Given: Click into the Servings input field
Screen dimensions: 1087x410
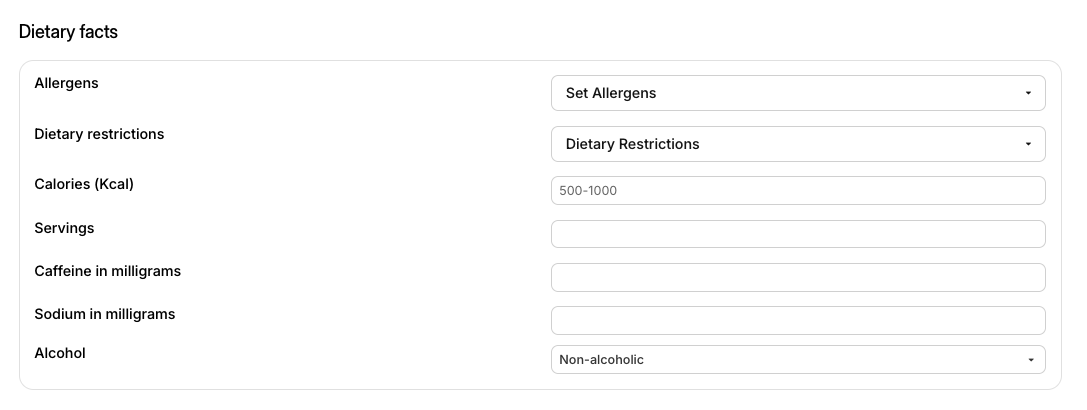Looking at the screenshot, I should pos(798,234).
